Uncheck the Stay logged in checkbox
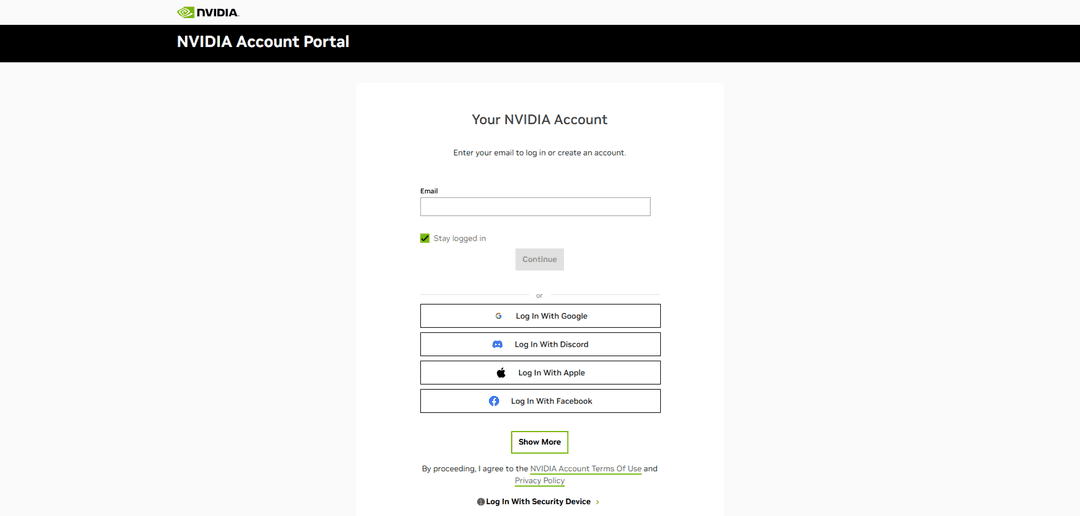Screen dimensions: 1080x516 tap(425, 238)
